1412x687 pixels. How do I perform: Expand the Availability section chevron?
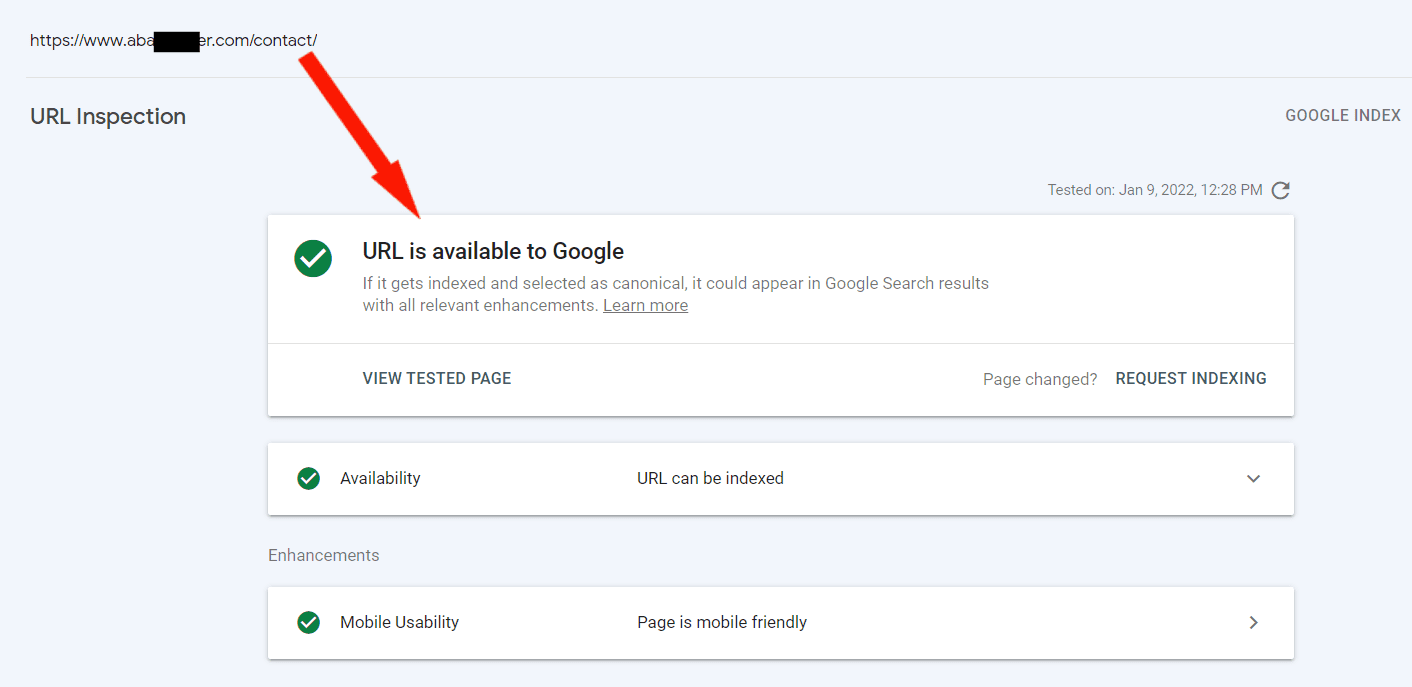click(x=1253, y=479)
